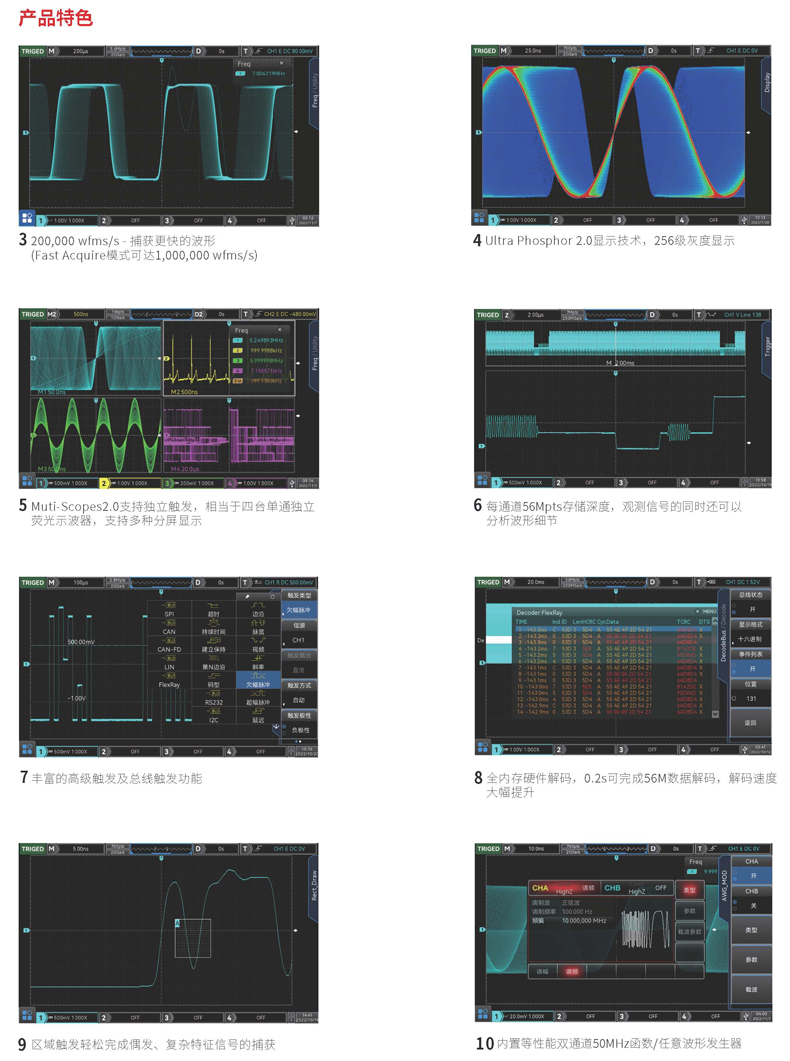Open MENU in the Decoder FlexRay window

(710, 612)
